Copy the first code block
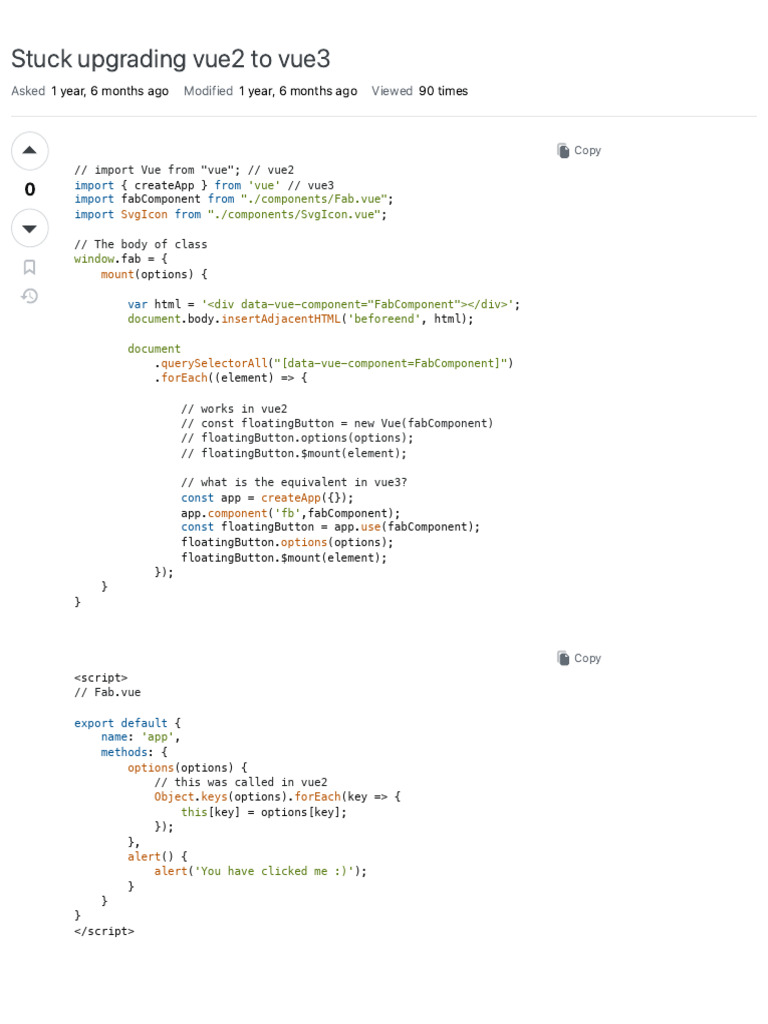This screenshot has height=1024, width=768. [x=579, y=150]
